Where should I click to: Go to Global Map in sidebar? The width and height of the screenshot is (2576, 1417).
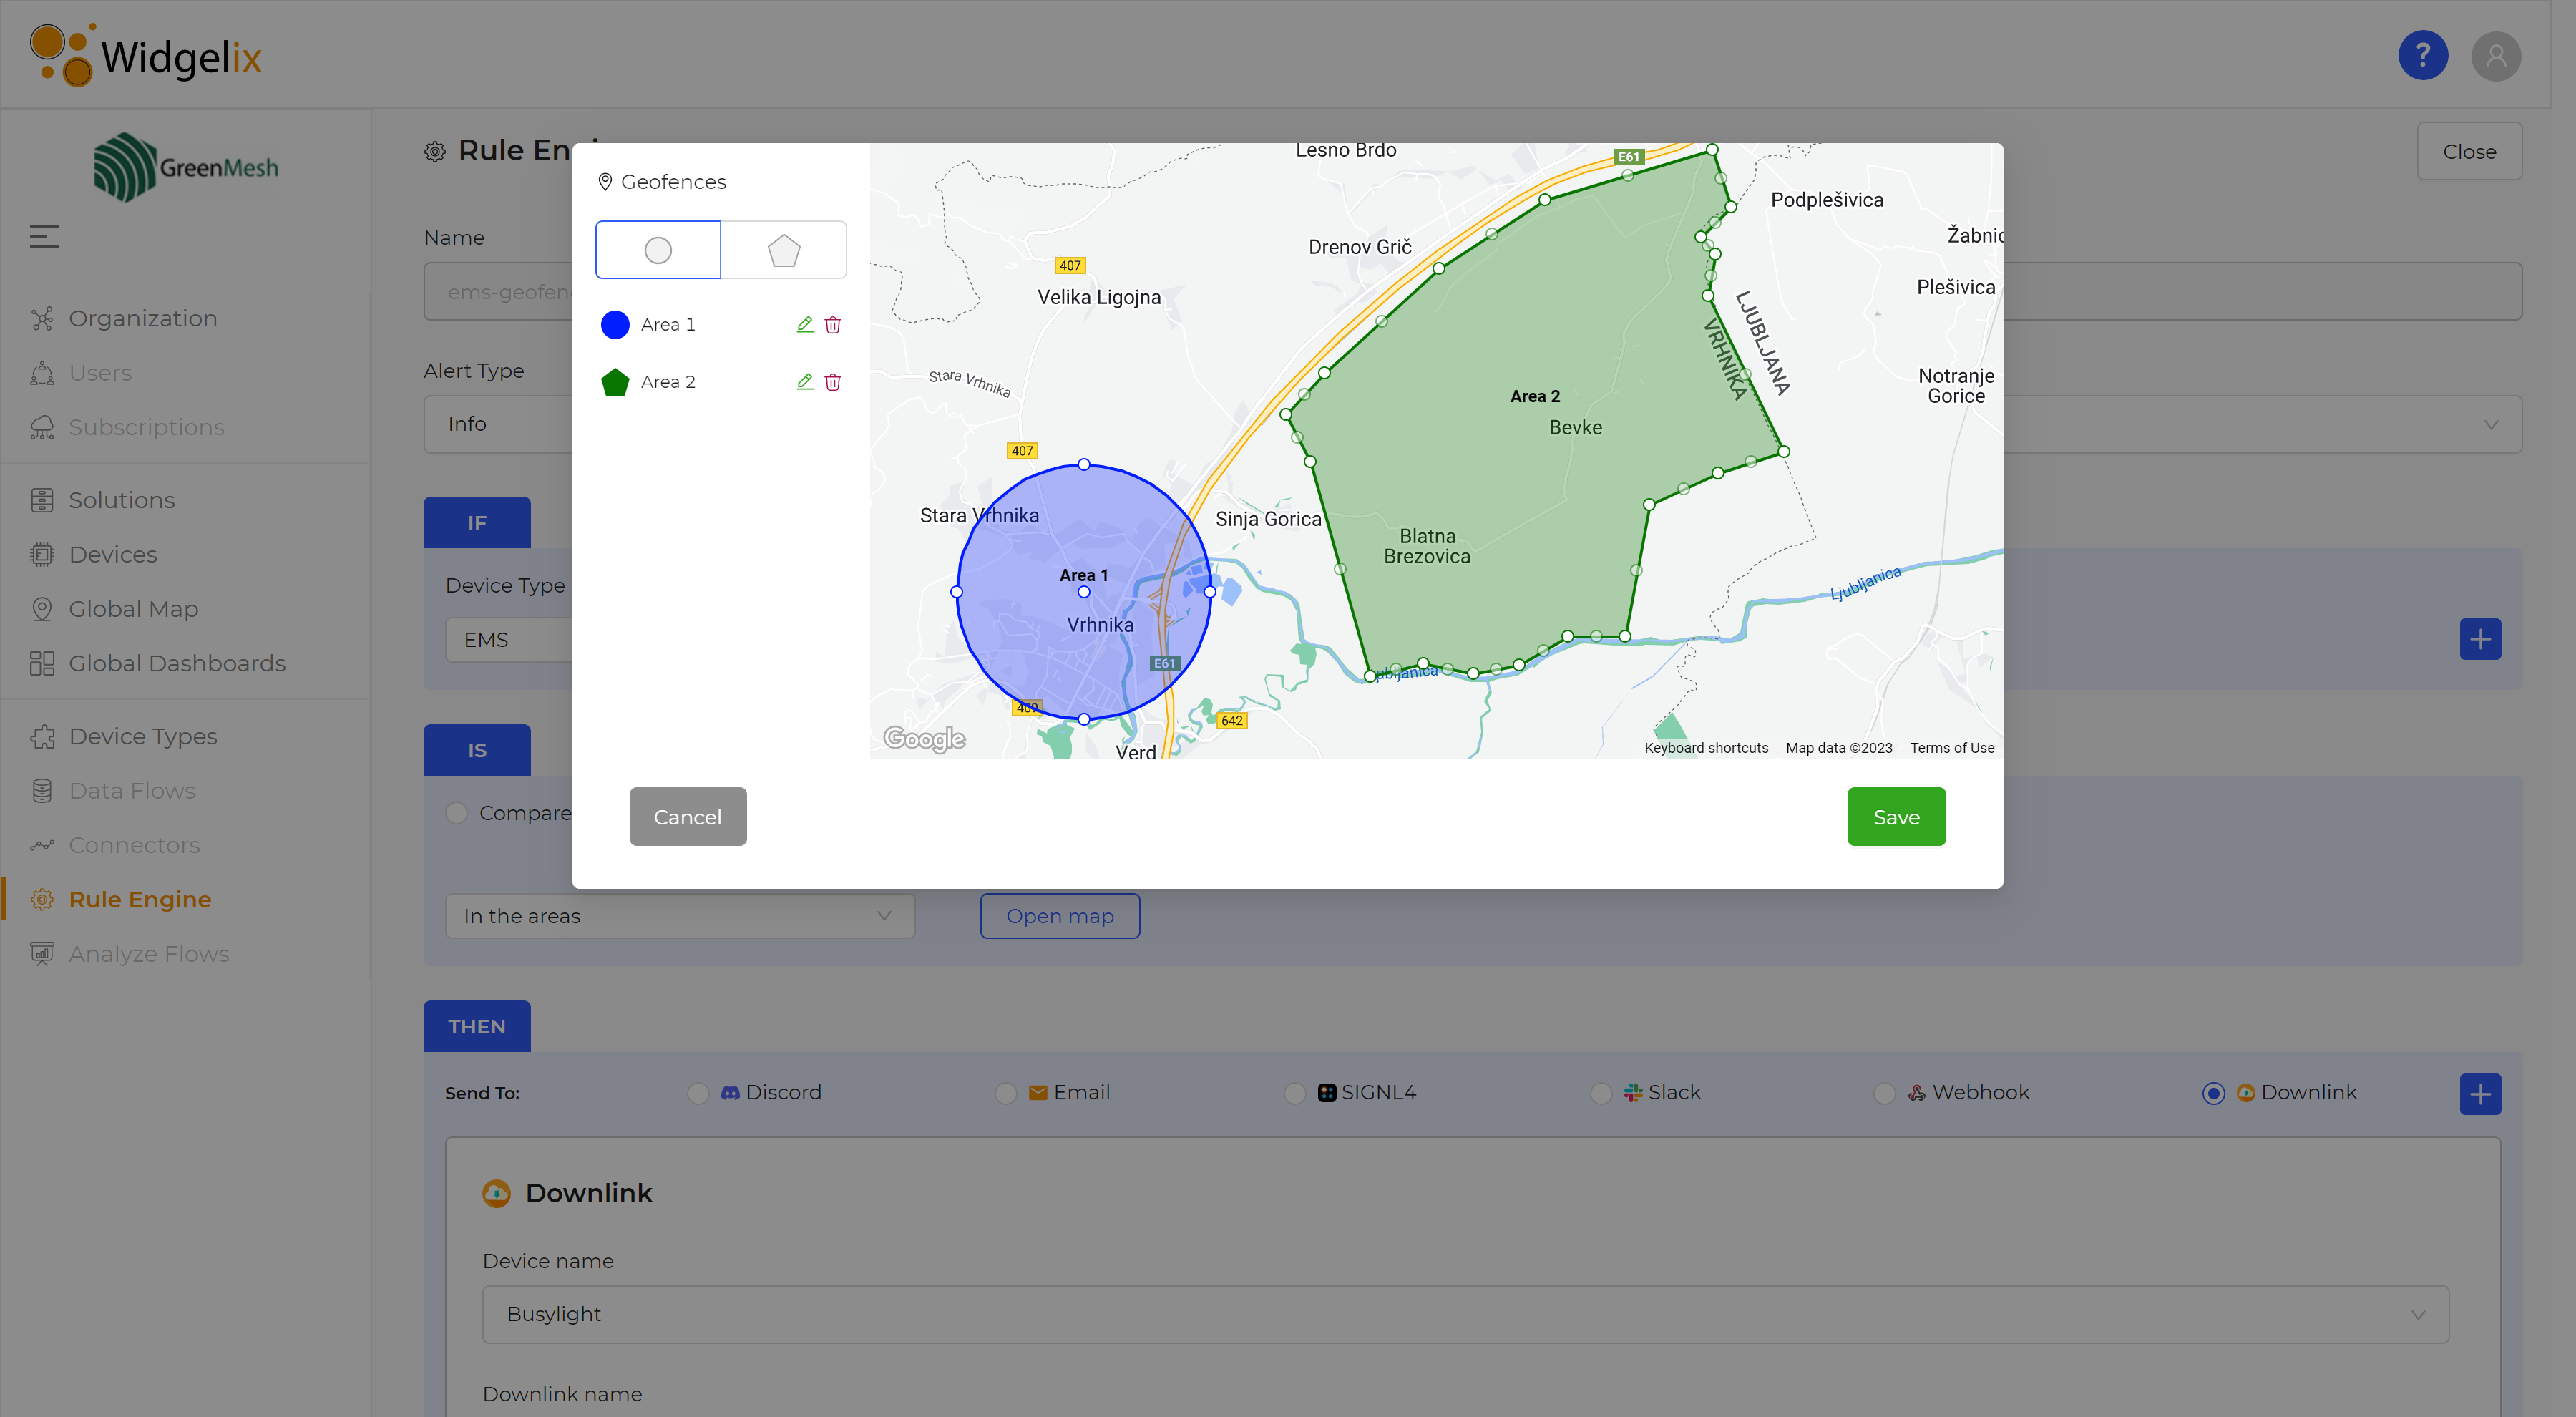pos(133,609)
